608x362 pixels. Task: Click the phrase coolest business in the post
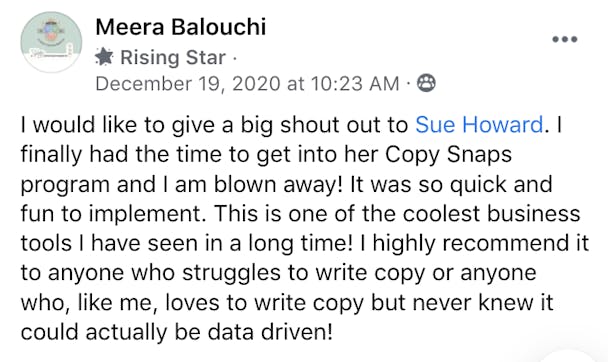click(x=491, y=214)
